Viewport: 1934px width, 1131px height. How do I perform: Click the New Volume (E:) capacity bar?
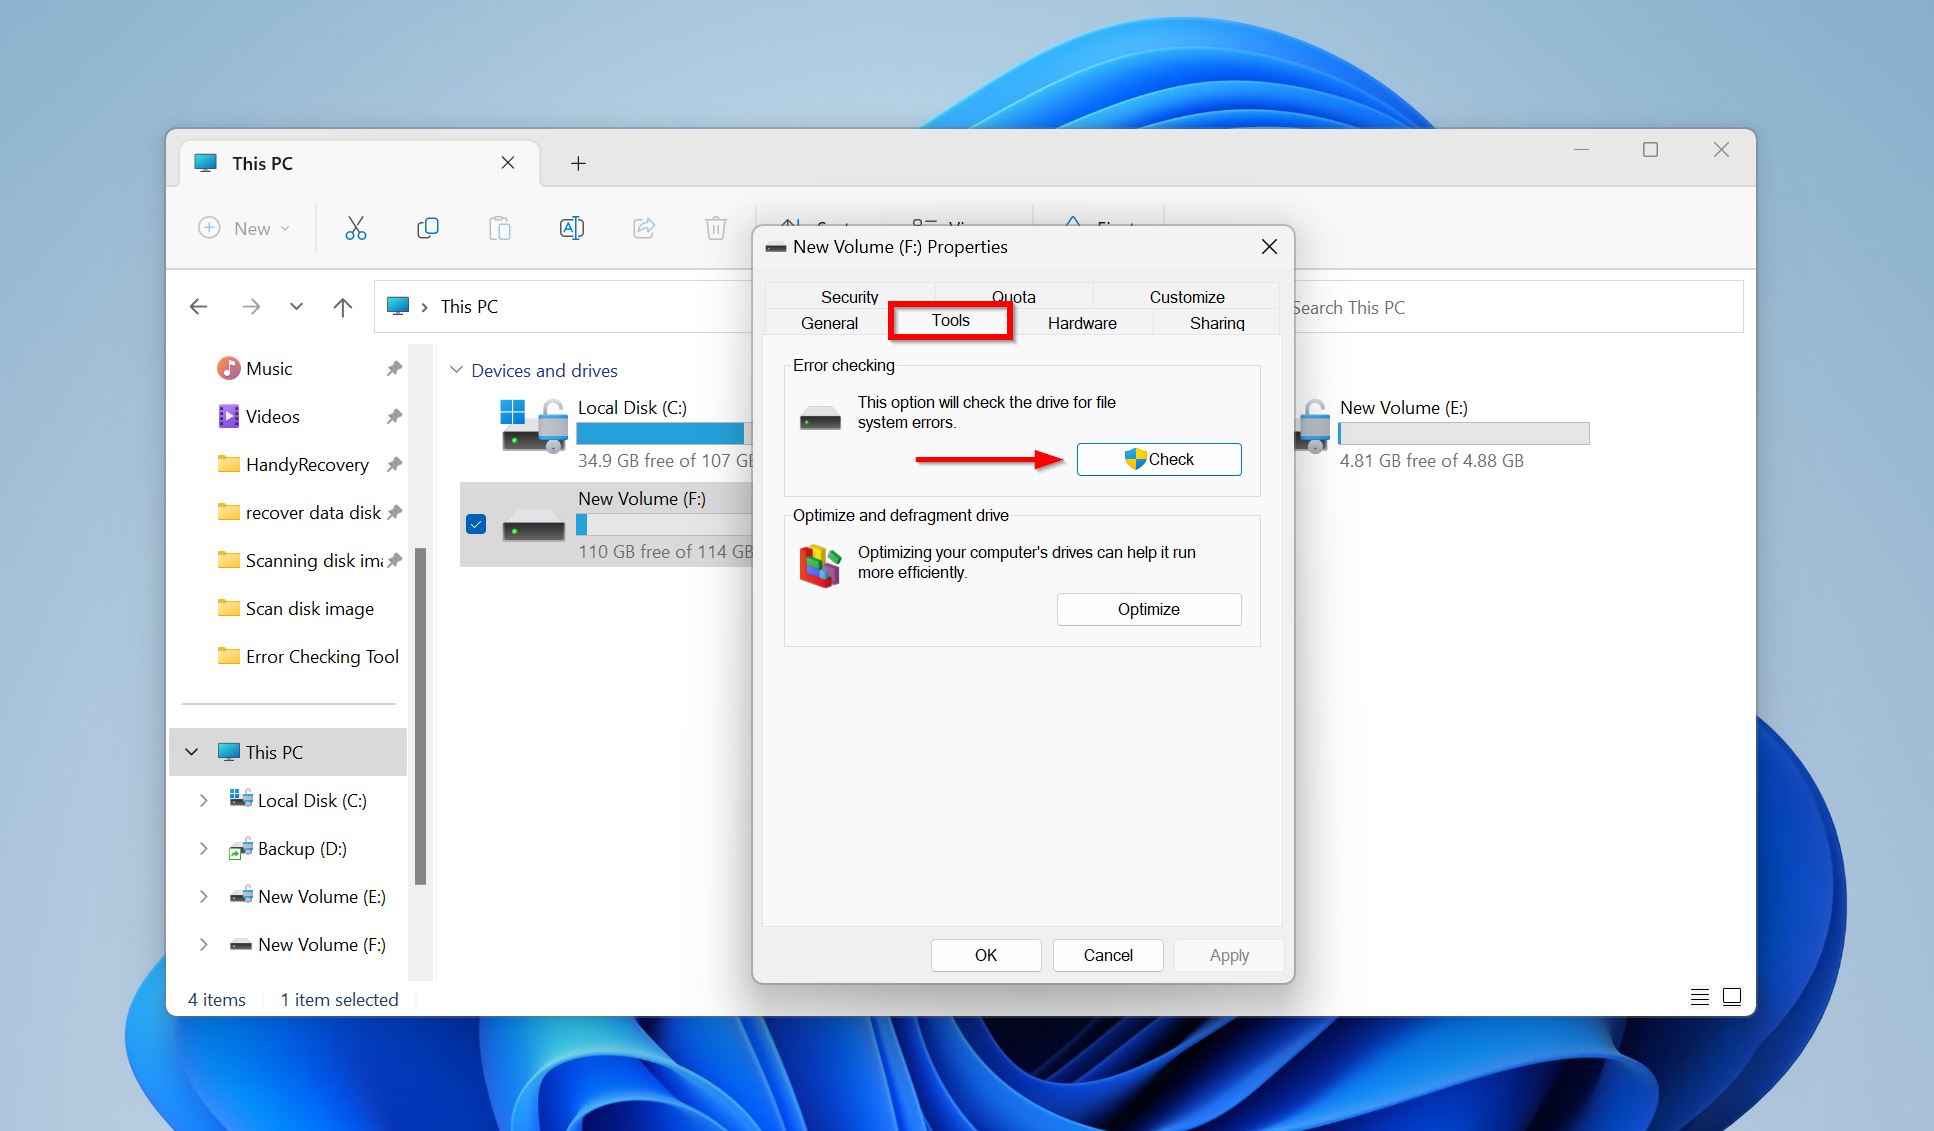click(x=1463, y=433)
